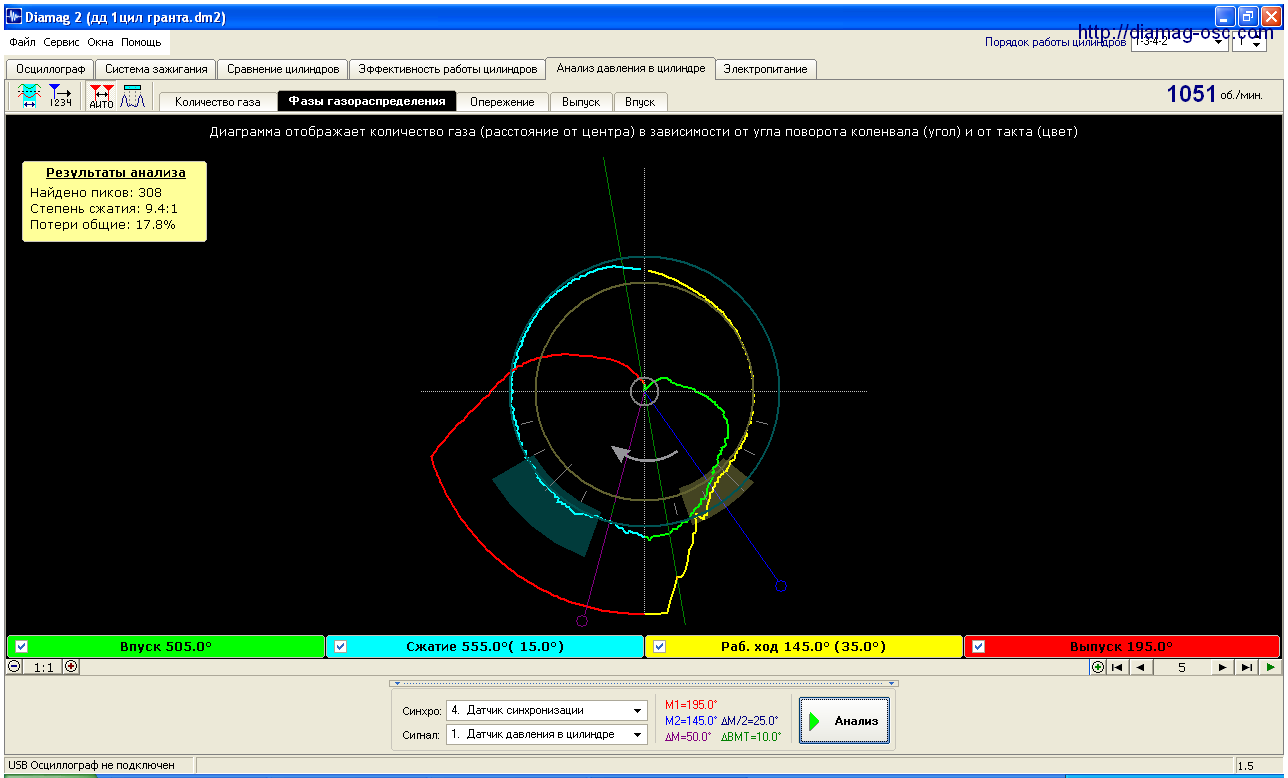Go to the next frame
This screenshot has height=778, width=1288.
coord(1222,667)
